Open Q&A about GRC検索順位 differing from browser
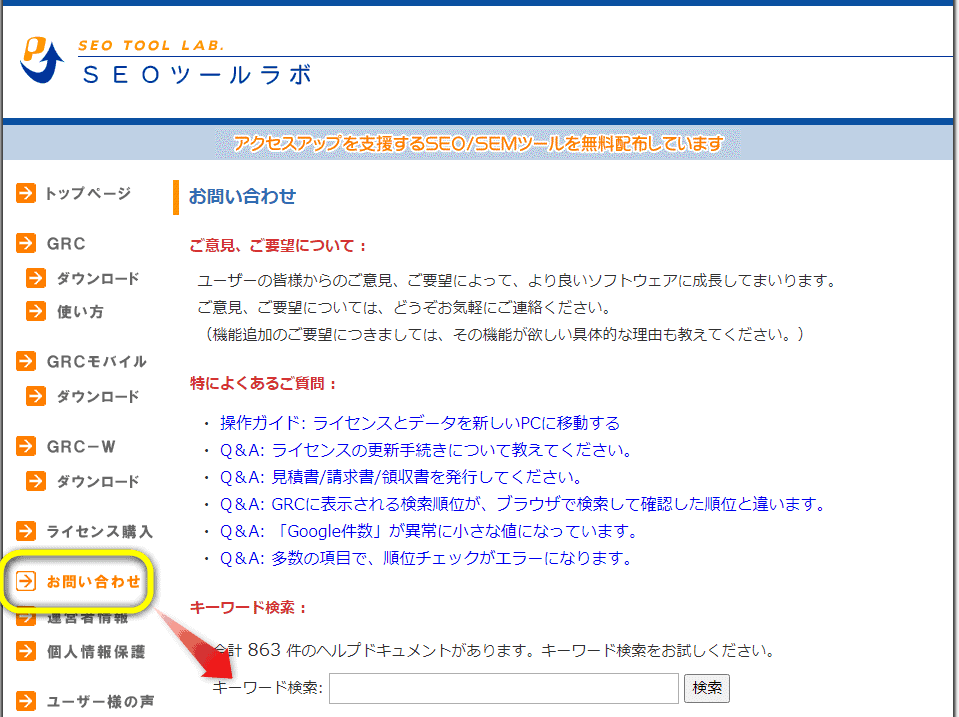Screen dimensions: 959x717 pyautogui.click(x=524, y=503)
